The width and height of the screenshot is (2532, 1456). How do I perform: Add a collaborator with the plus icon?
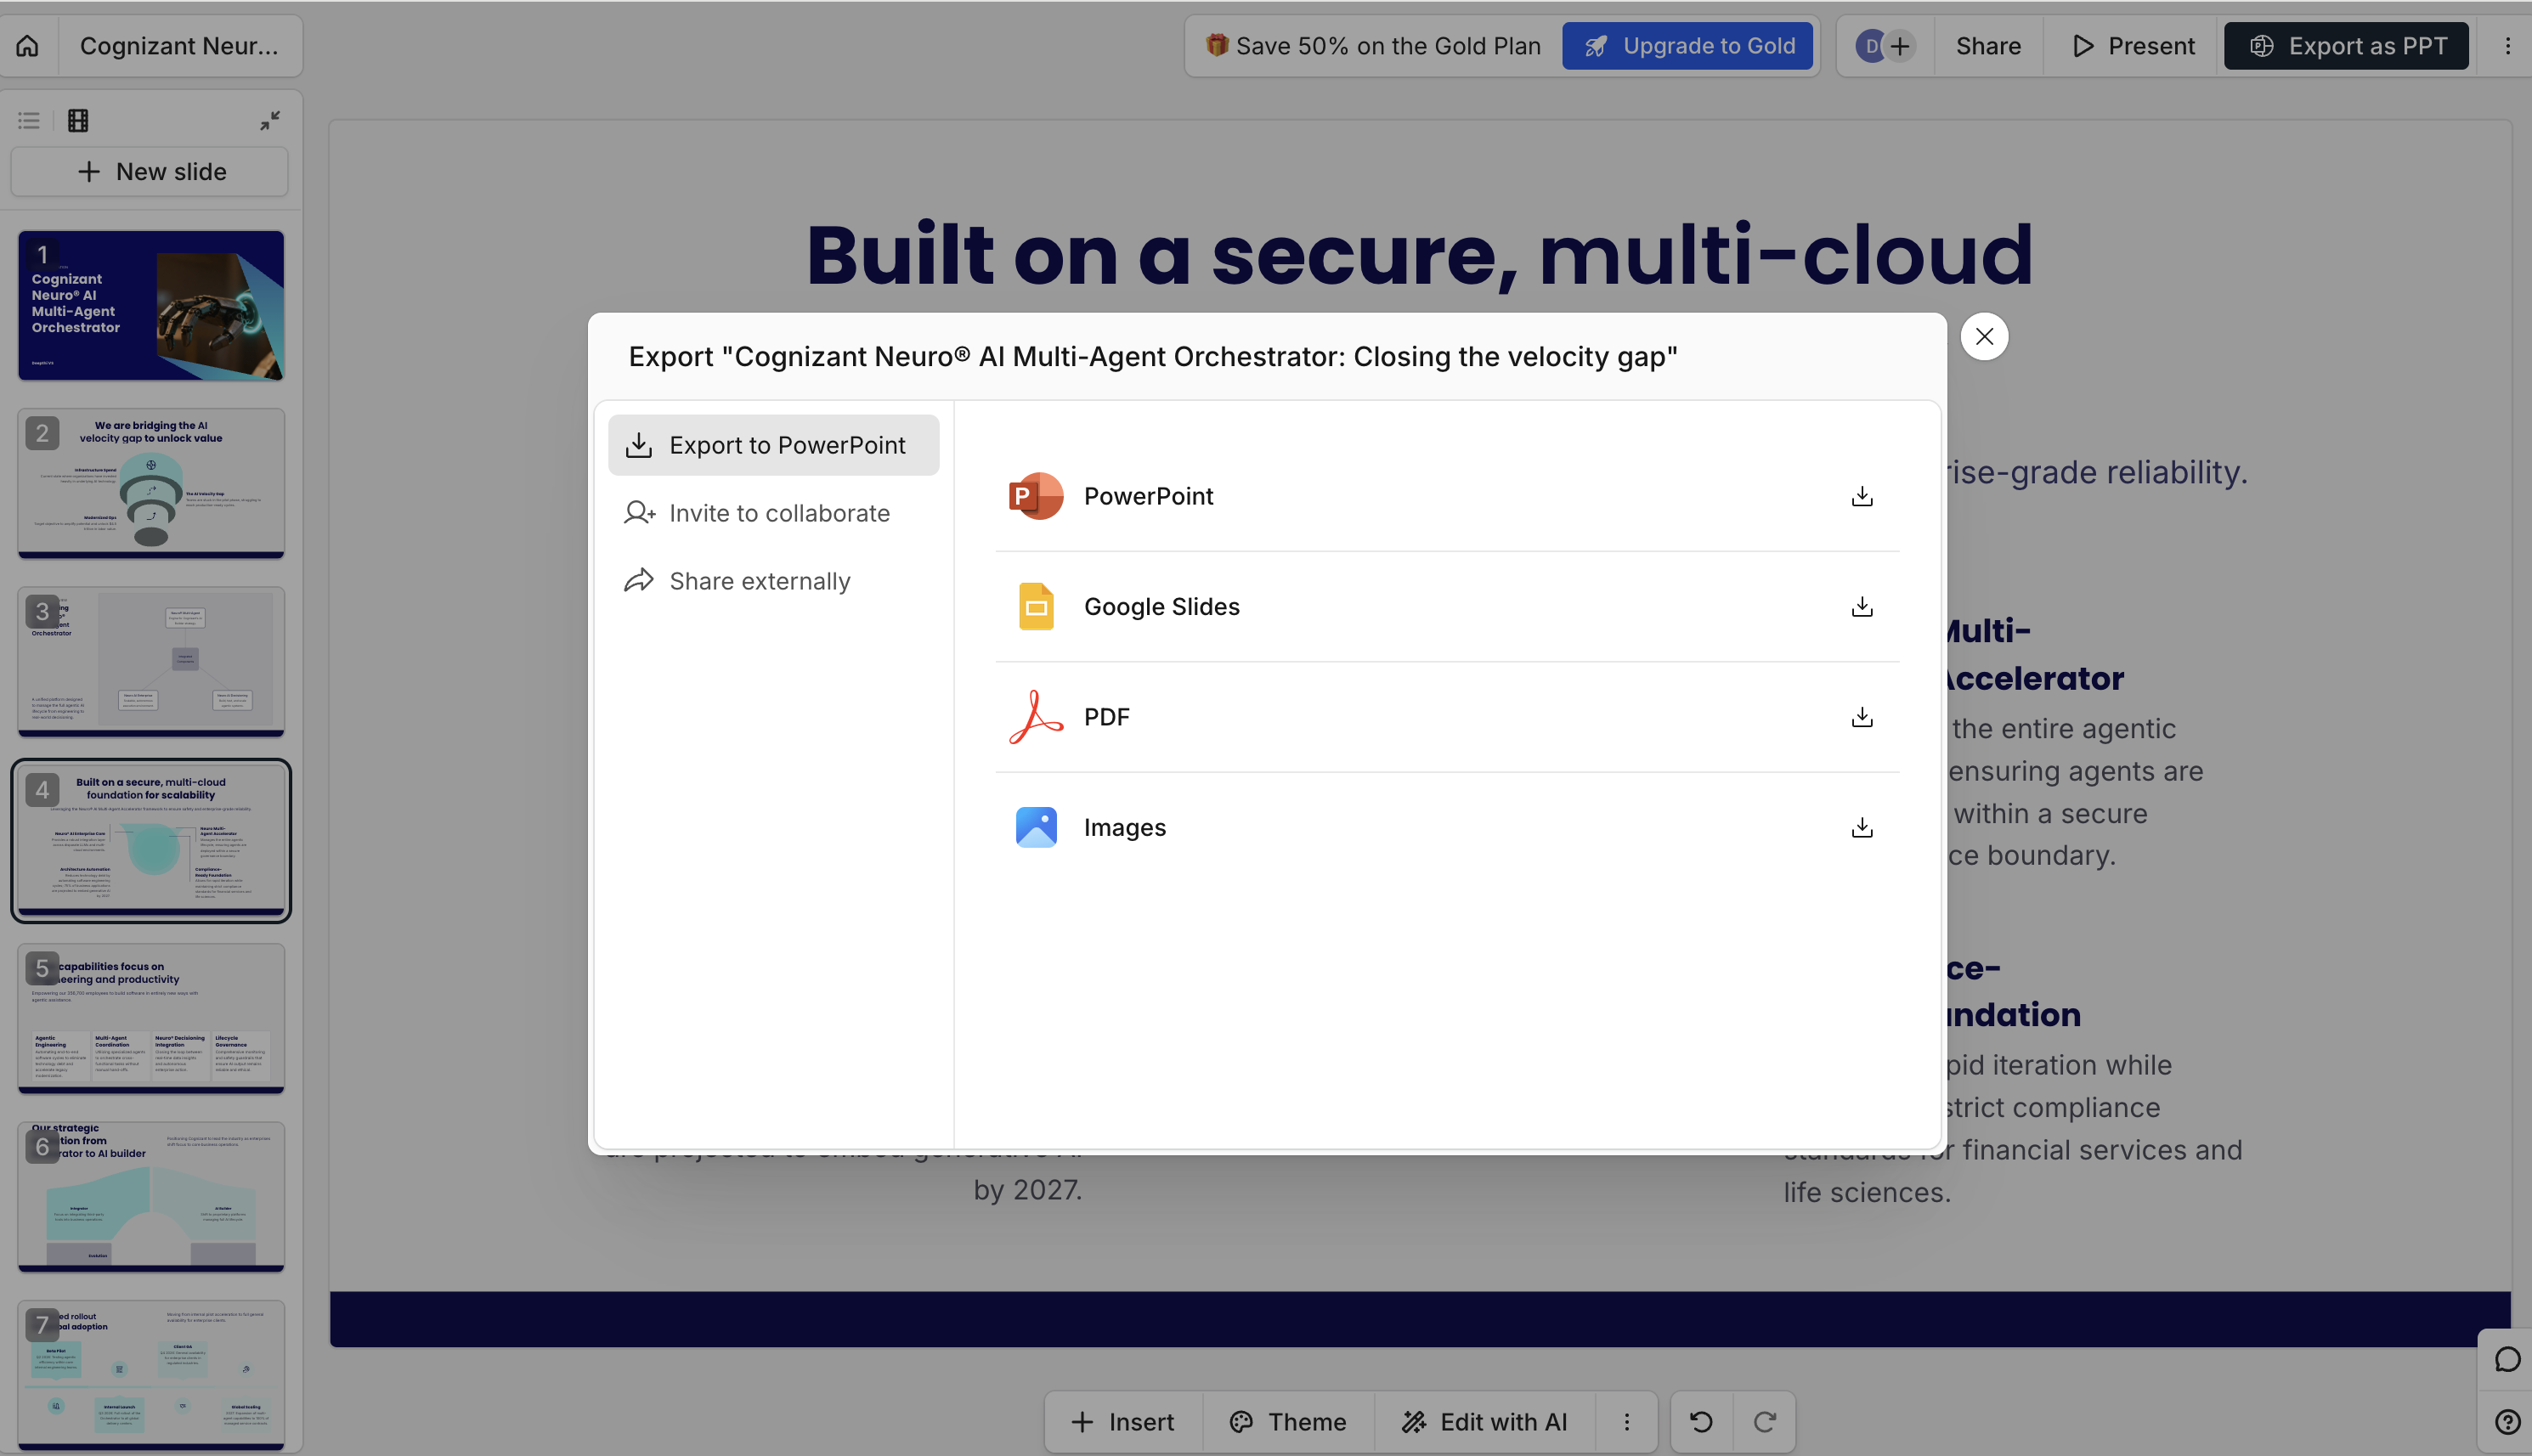1900,46
